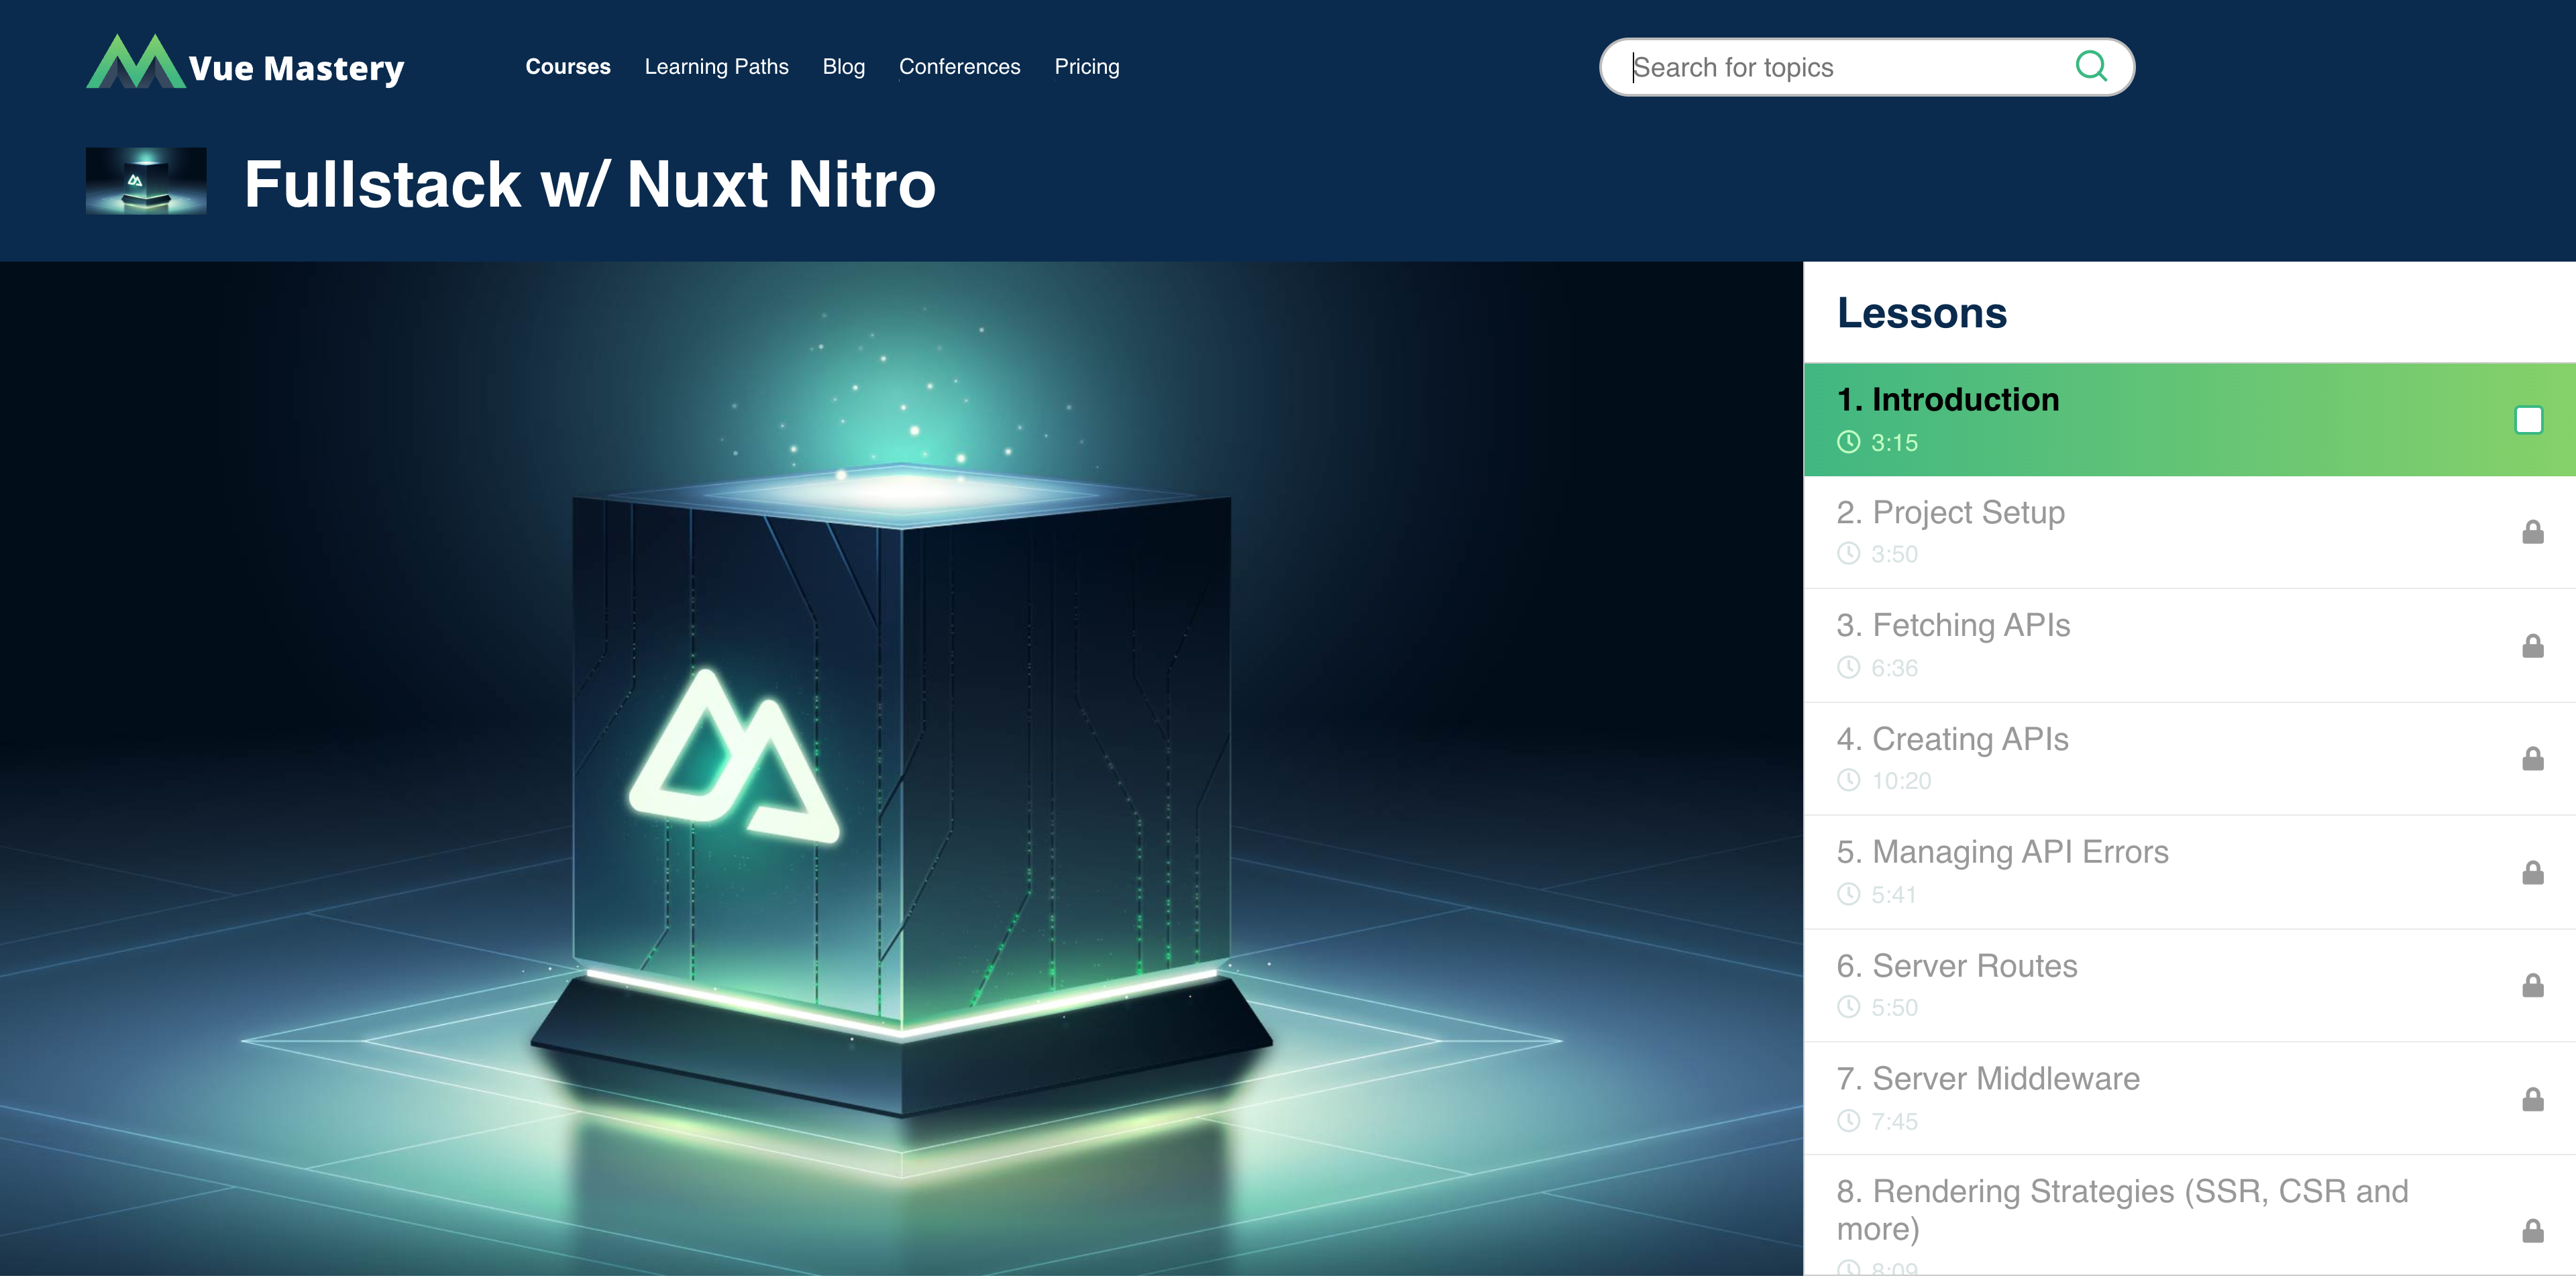Click the lock icon on Server Middleware

pyautogui.click(x=2532, y=1100)
